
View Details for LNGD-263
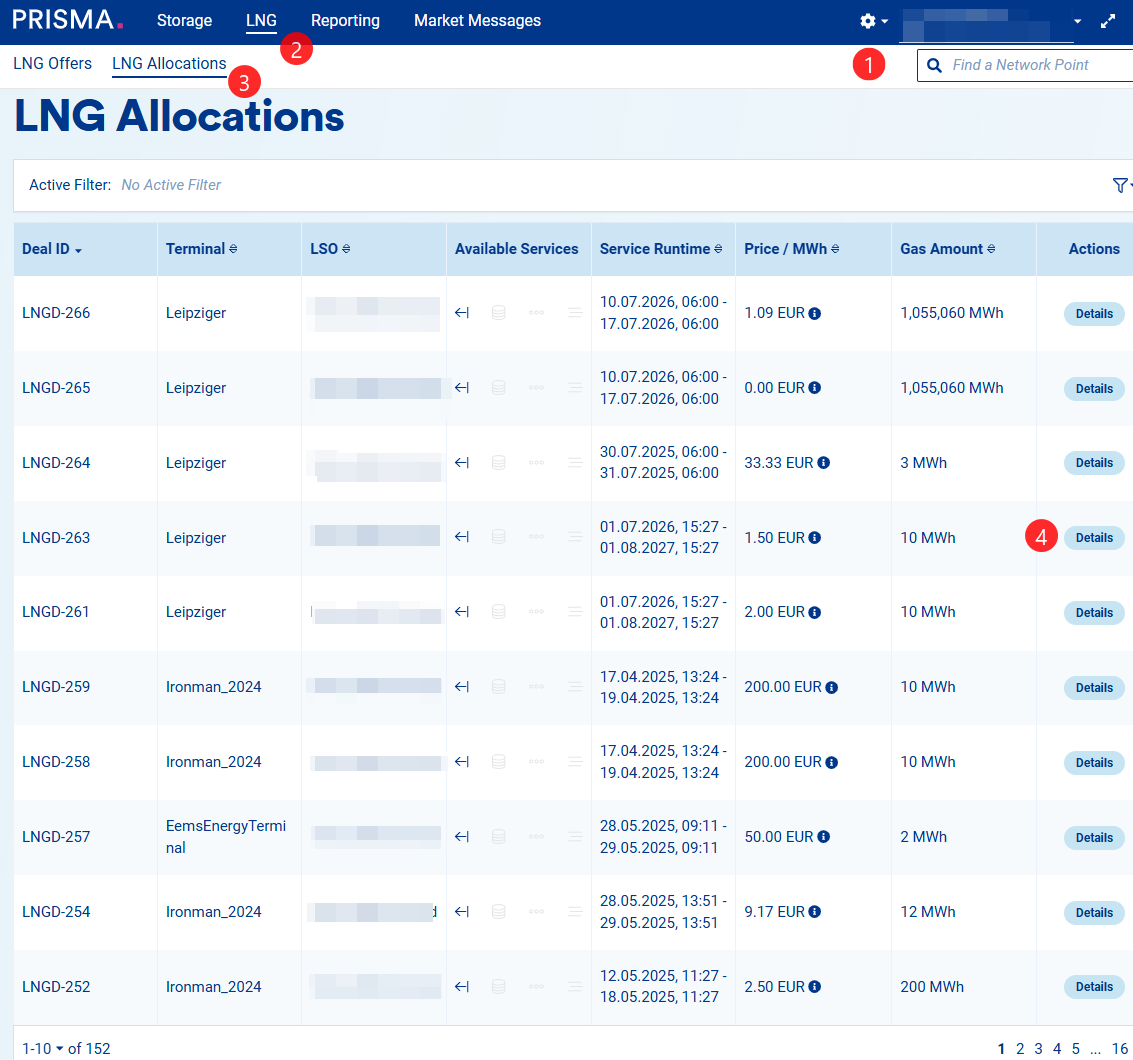(x=1094, y=538)
